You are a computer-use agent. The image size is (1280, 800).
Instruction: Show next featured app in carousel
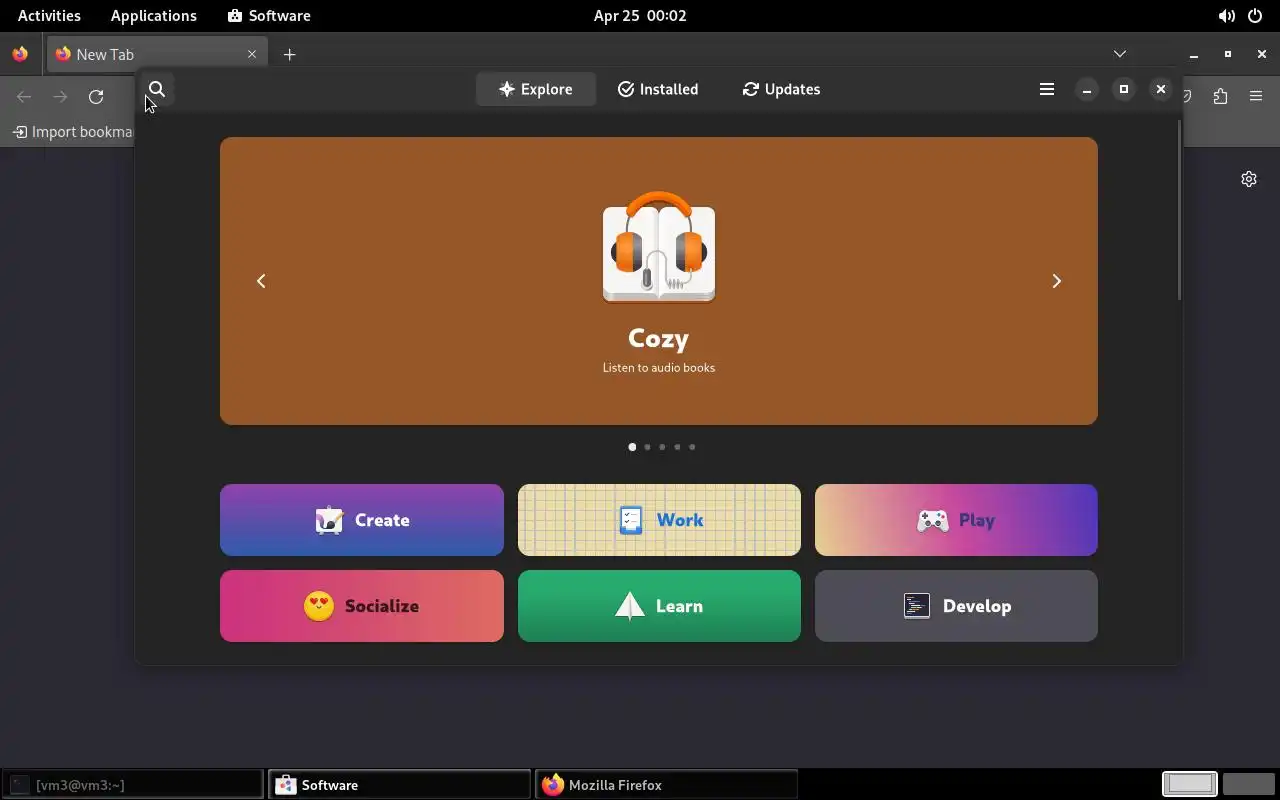pyautogui.click(x=1056, y=281)
